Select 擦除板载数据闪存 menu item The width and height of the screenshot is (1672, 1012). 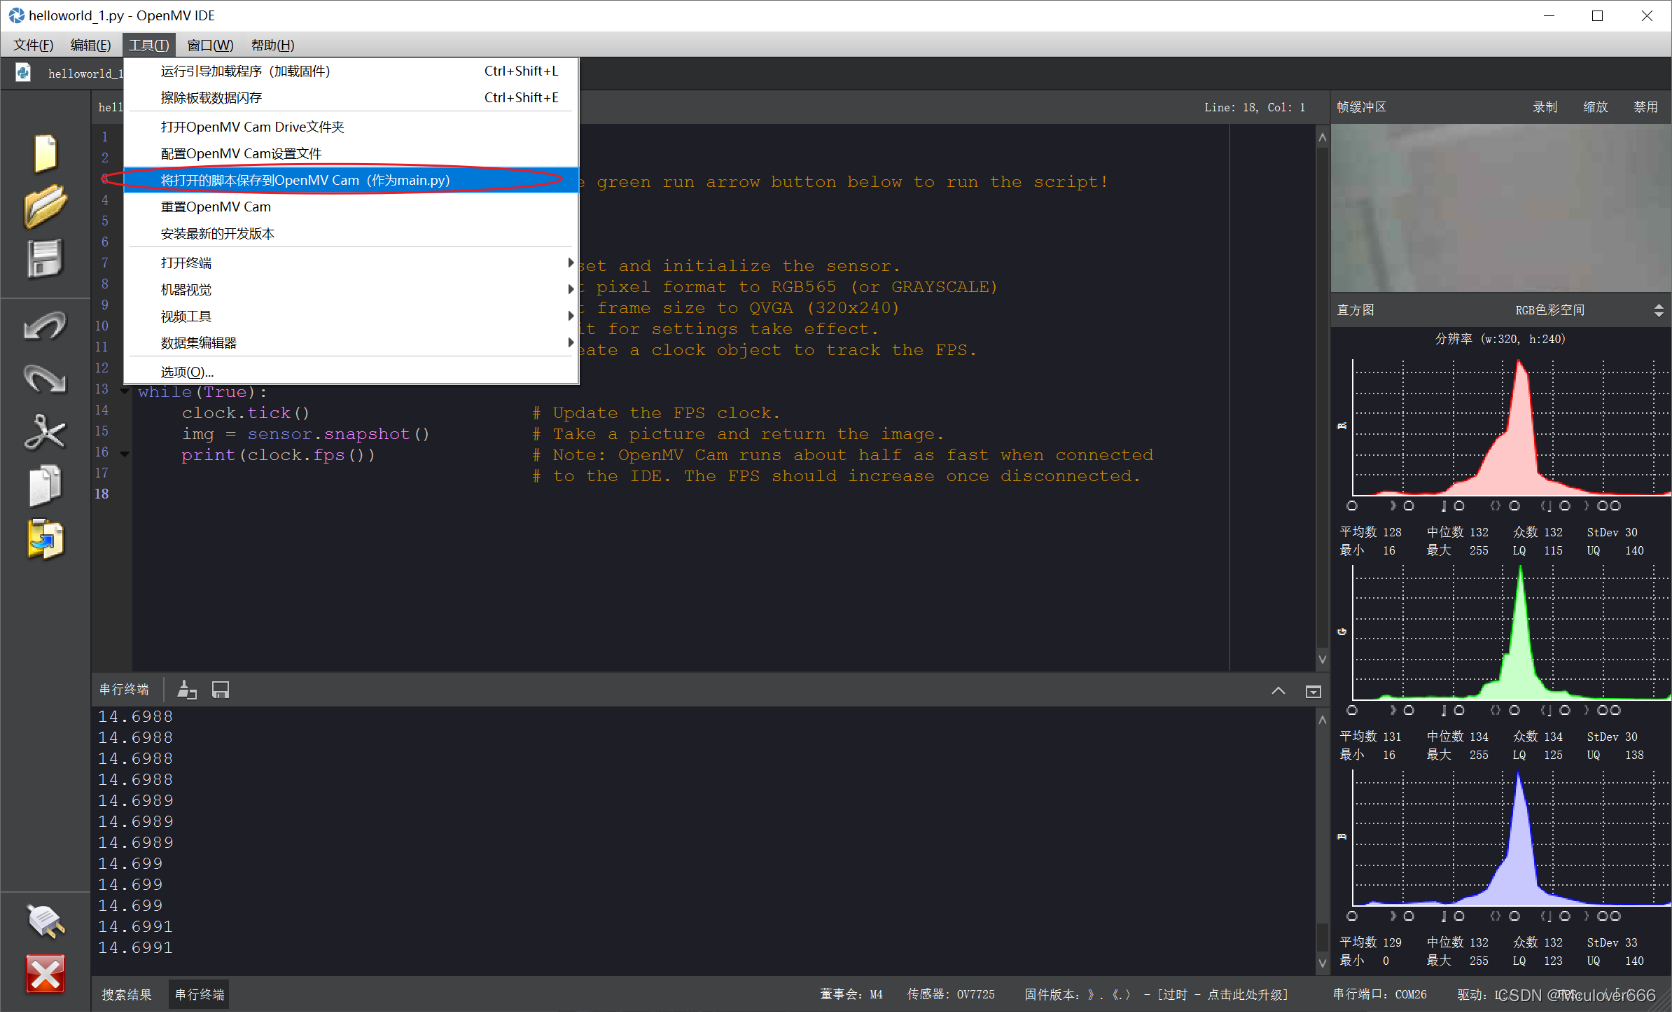(351, 97)
